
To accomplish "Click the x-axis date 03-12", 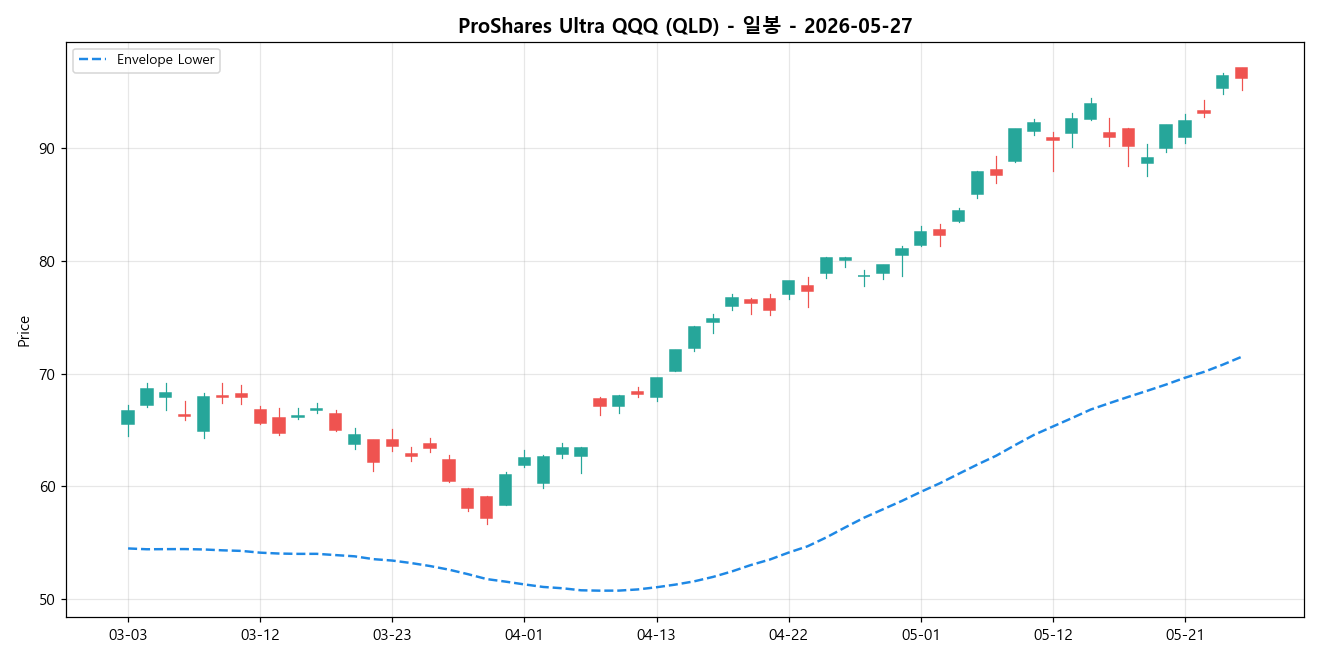I will click(x=260, y=635).
